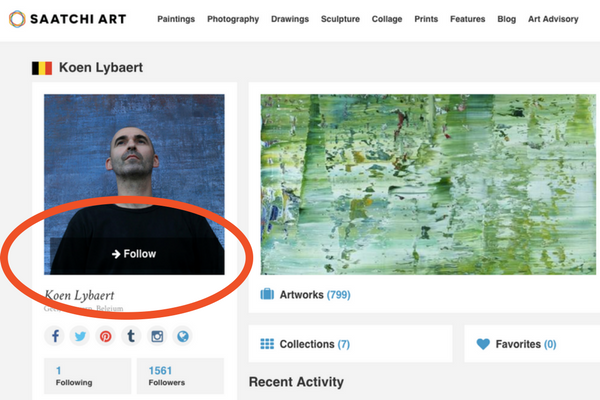The height and width of the screenshot is (400, 600).
Task: Click the Belgian flag icon
Action: coord(42,68)
